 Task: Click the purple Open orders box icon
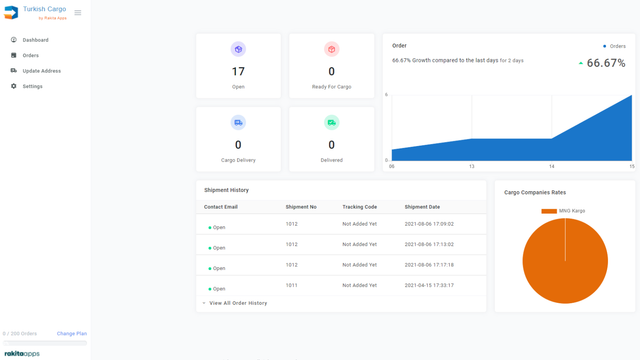point(238,49)
